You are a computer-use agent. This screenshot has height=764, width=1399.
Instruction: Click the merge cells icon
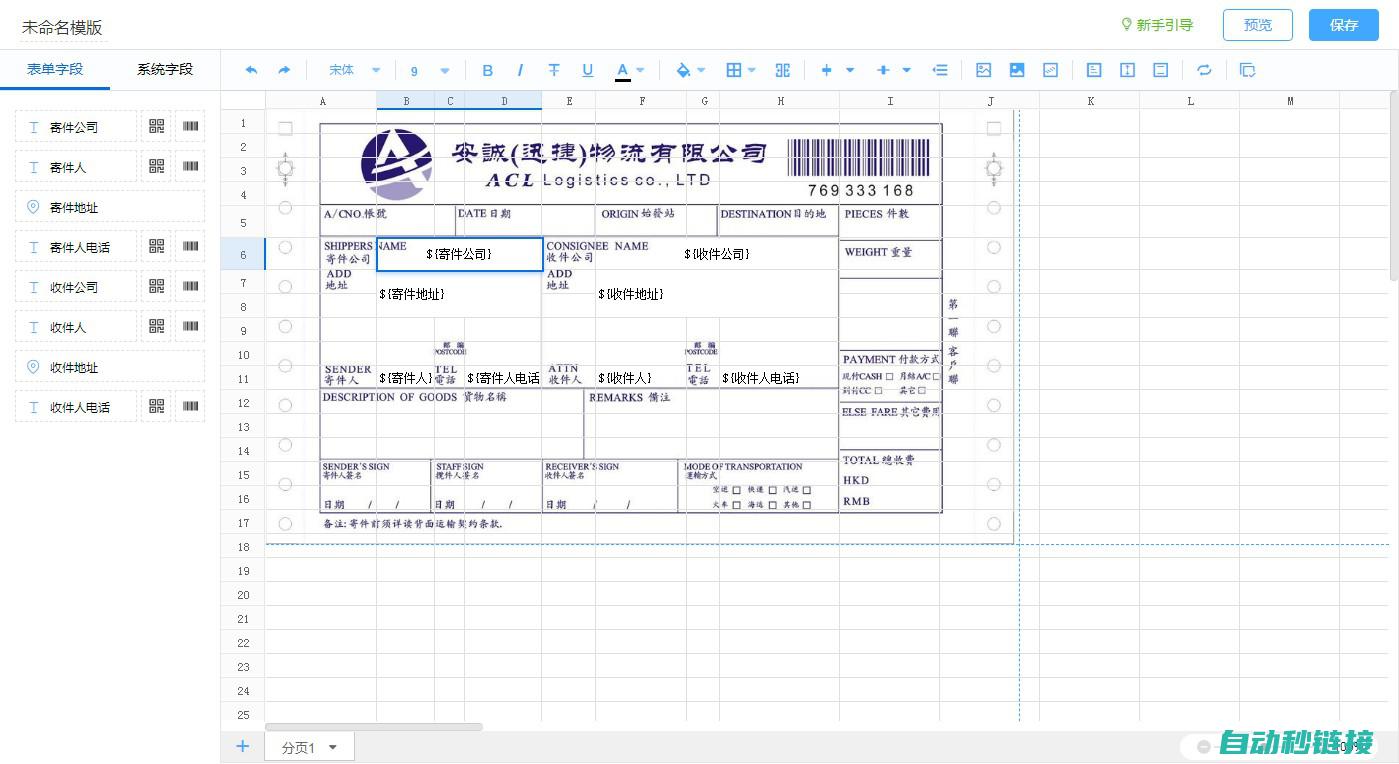pyautogui.click(x=783, y=70)
